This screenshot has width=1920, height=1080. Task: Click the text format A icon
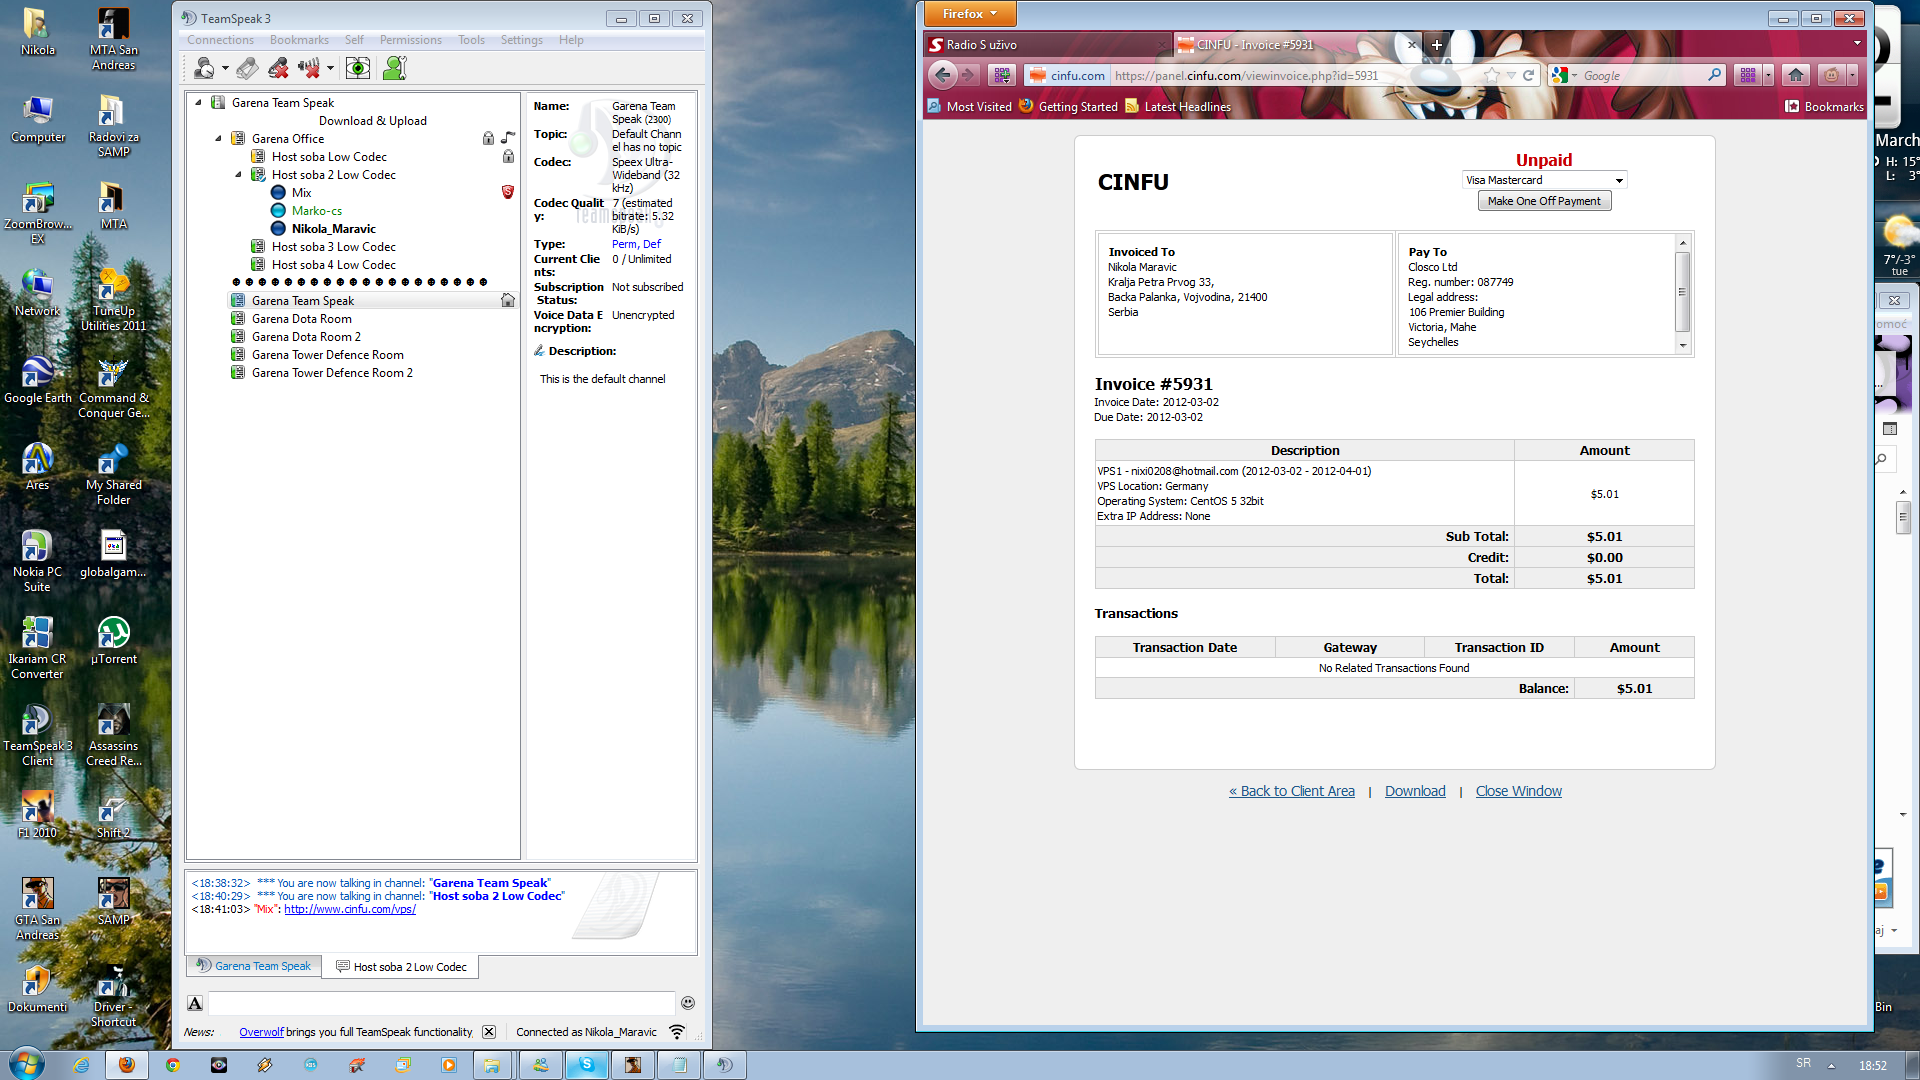point(195,1003)
